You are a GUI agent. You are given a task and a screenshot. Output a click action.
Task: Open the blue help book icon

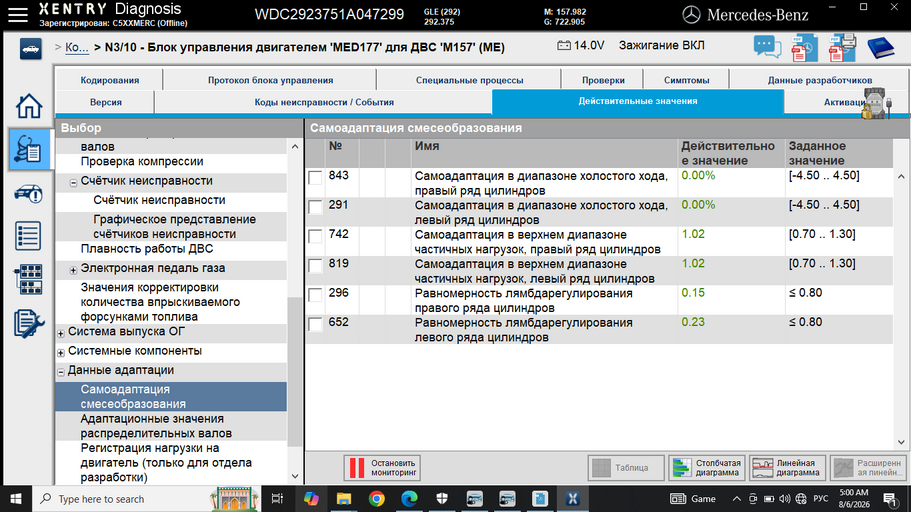coord(880,48)
